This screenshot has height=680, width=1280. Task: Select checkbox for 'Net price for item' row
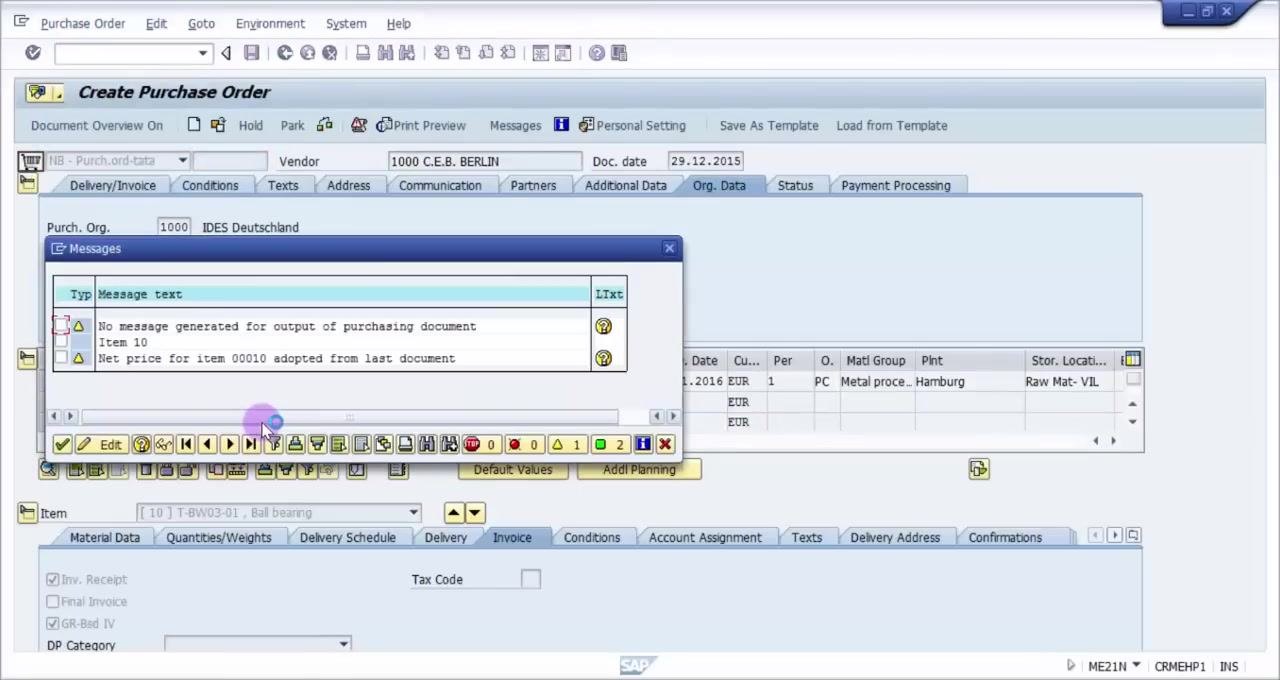62,358
